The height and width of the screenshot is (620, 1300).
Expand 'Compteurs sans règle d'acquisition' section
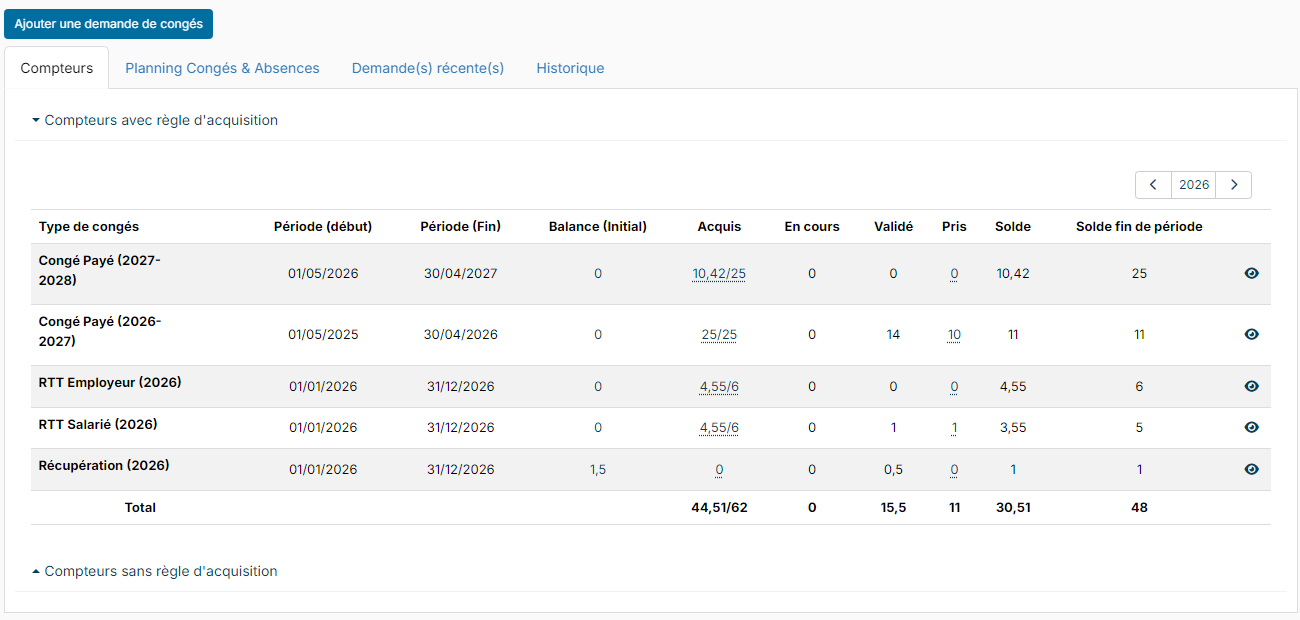155,571
